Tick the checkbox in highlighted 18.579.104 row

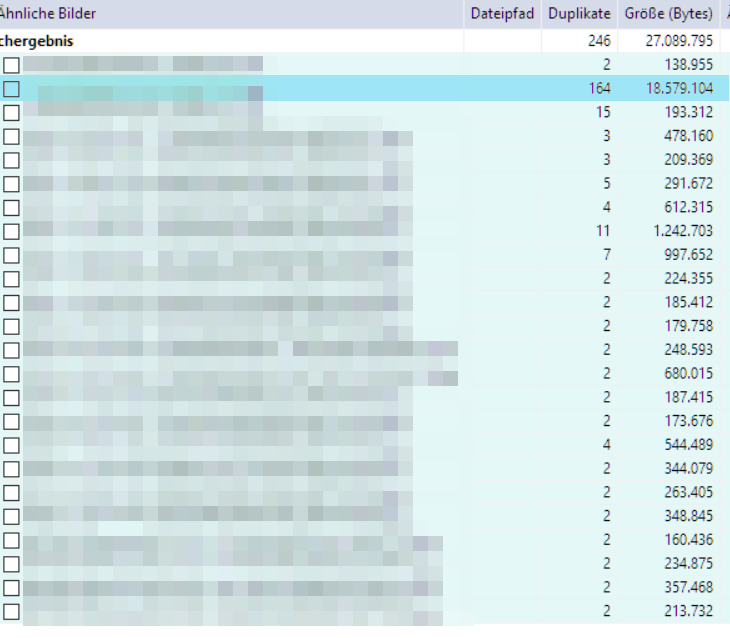(11, 89)
